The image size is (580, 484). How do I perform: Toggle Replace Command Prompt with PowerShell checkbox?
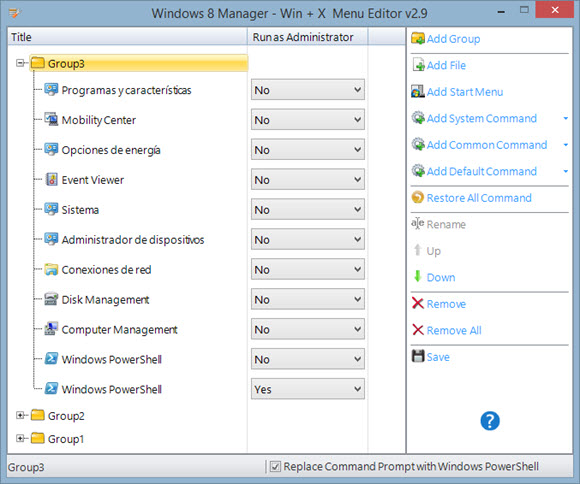[275, 467]
